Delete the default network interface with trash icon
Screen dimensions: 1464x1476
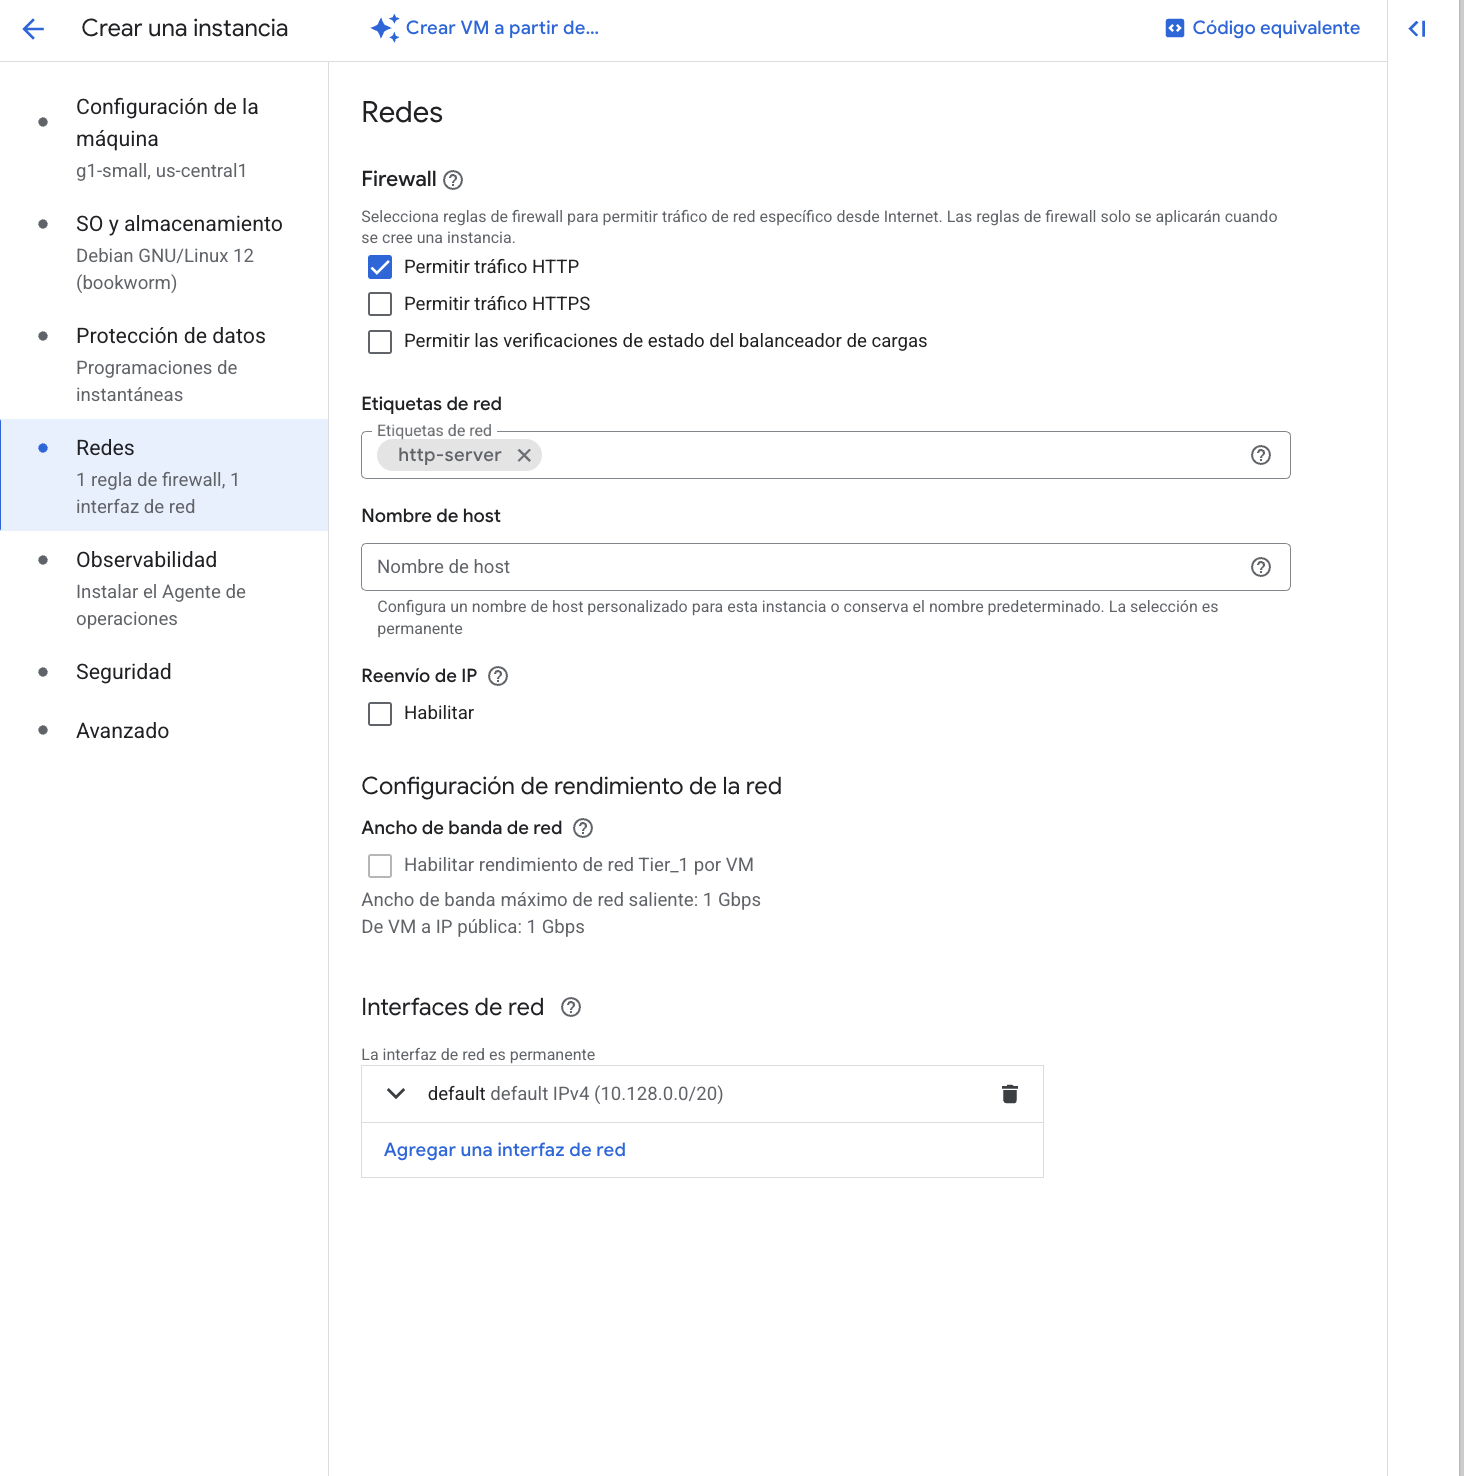tap(1009, 1093)
